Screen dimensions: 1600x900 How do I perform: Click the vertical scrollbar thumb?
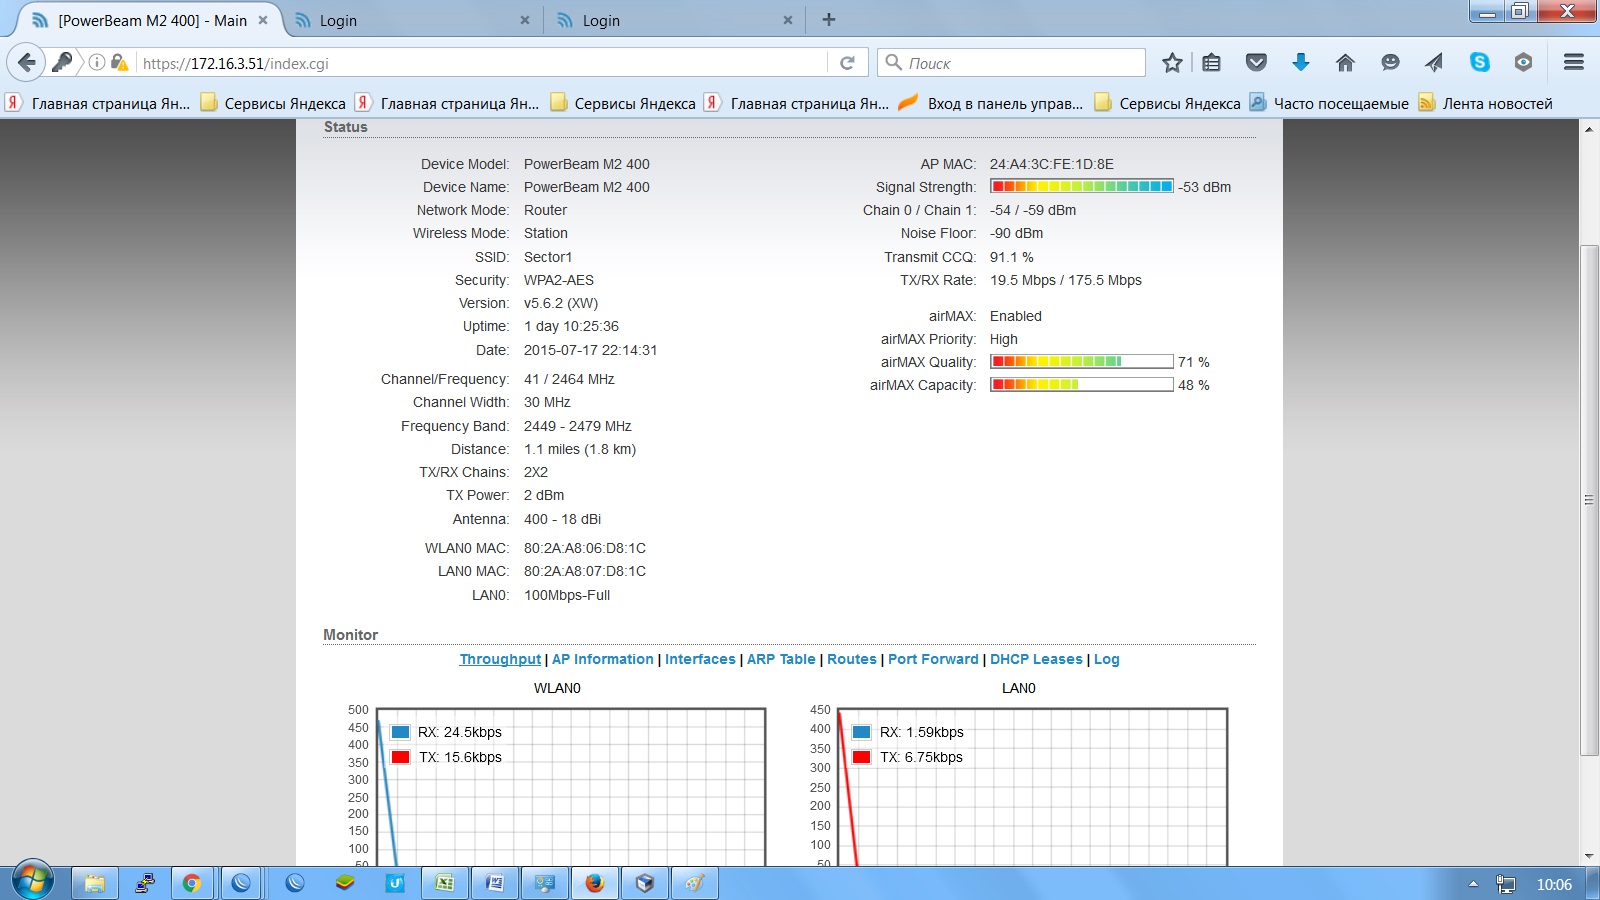1589,500
